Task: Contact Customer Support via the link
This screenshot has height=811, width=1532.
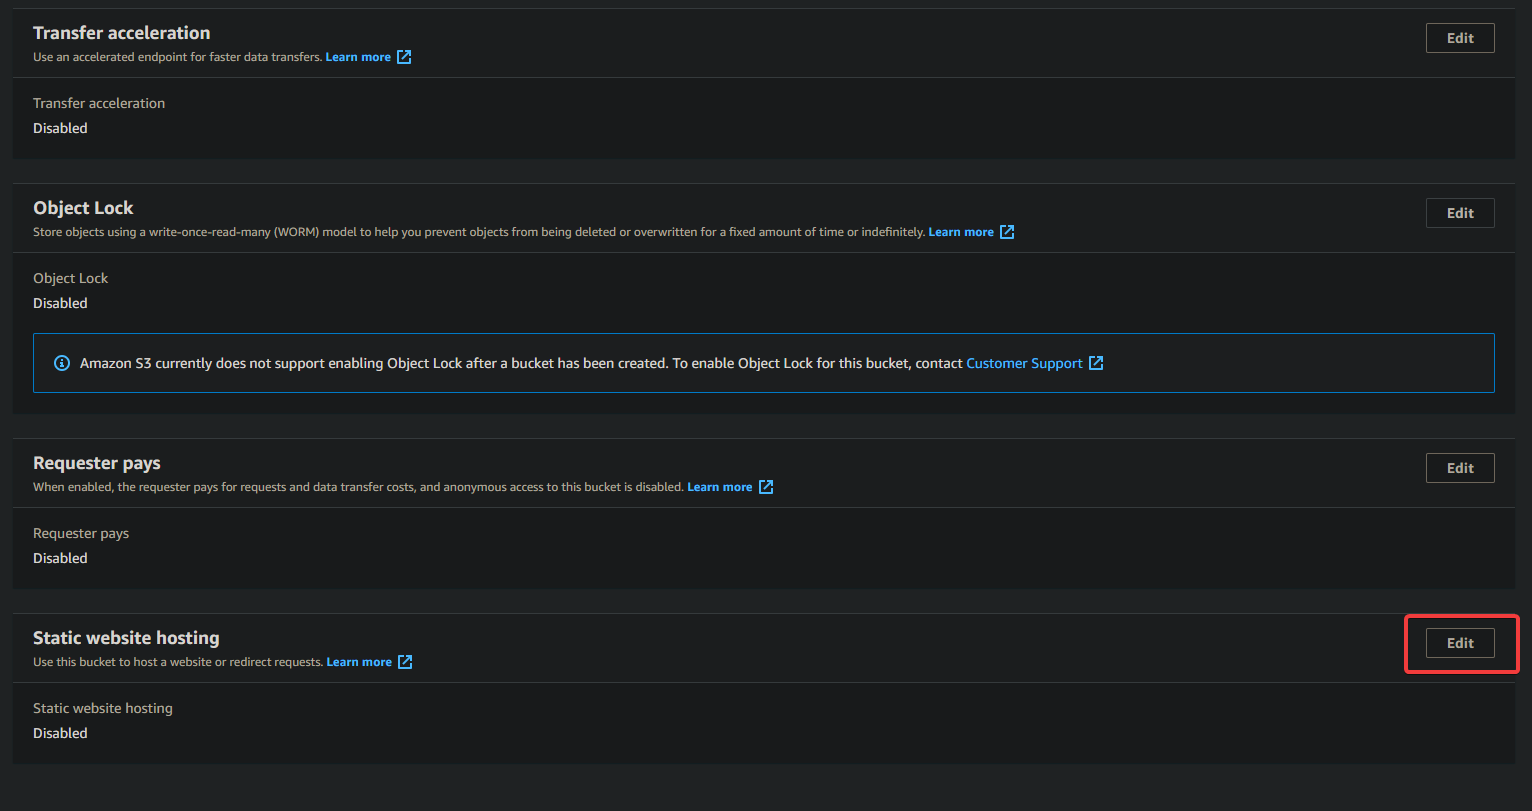Action: 1024,363
